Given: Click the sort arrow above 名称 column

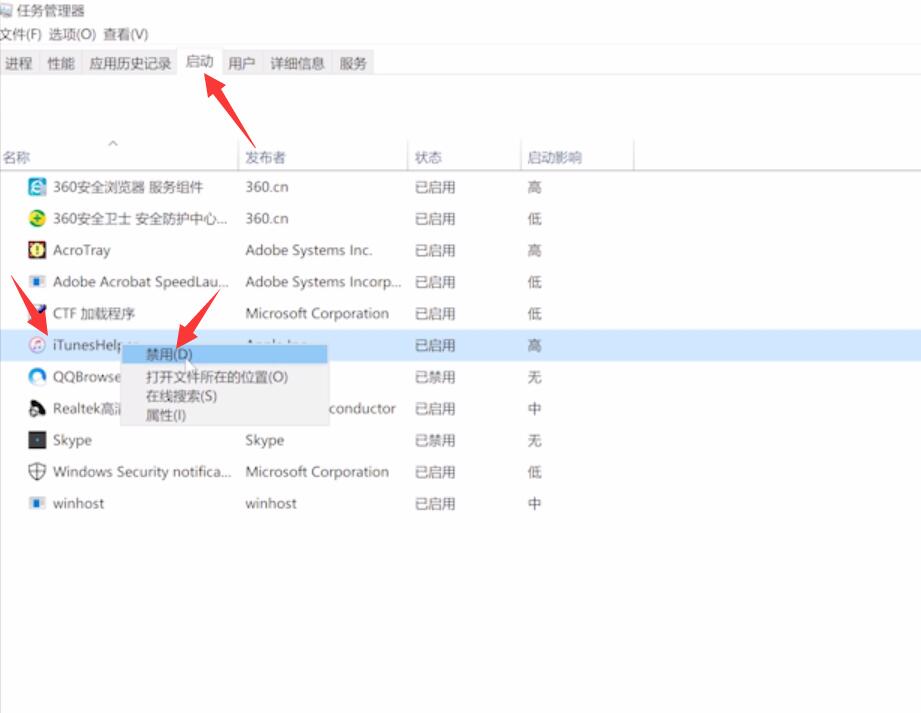Looking at the screenshot, I should click(113, 143).
